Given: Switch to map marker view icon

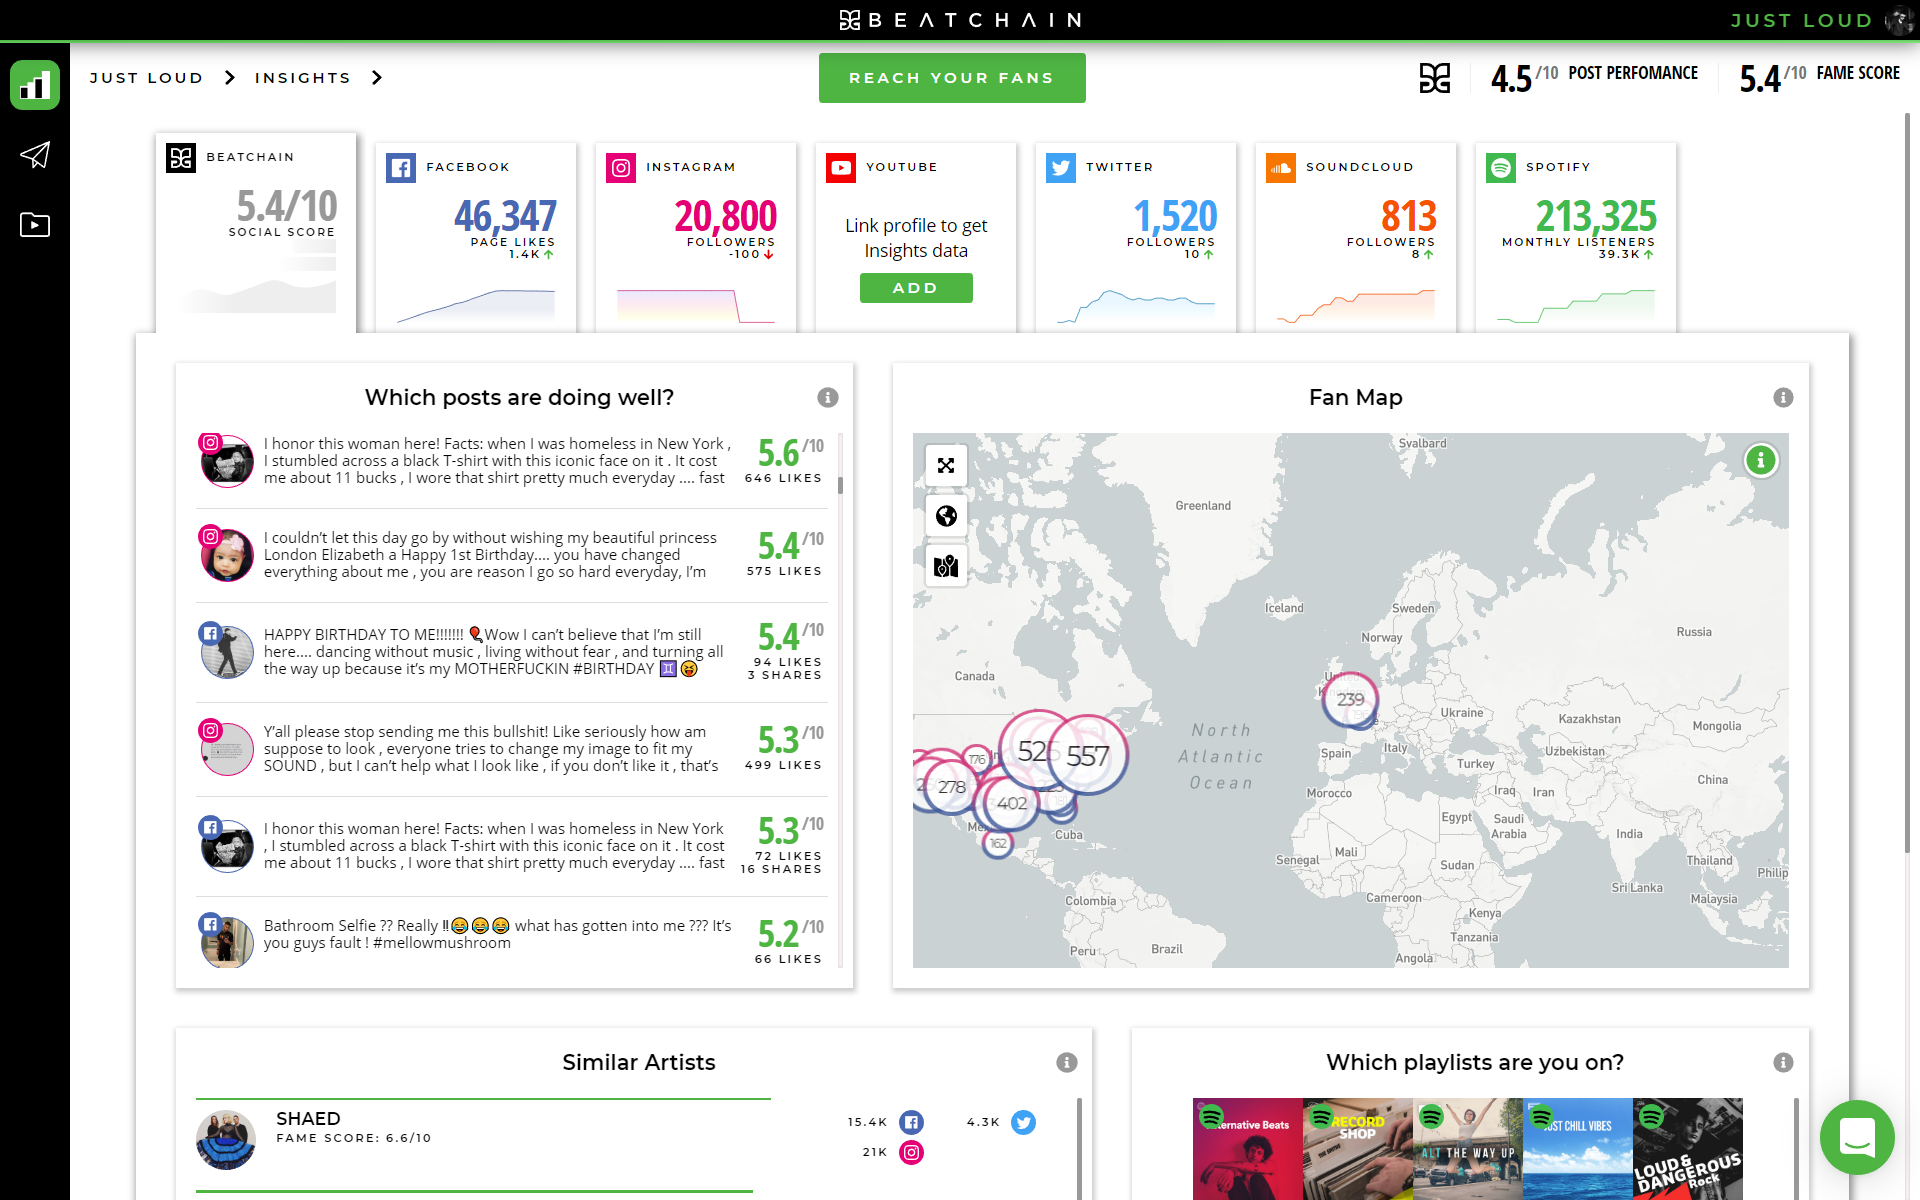Looking at the screenshot, I should click(946, 567).
